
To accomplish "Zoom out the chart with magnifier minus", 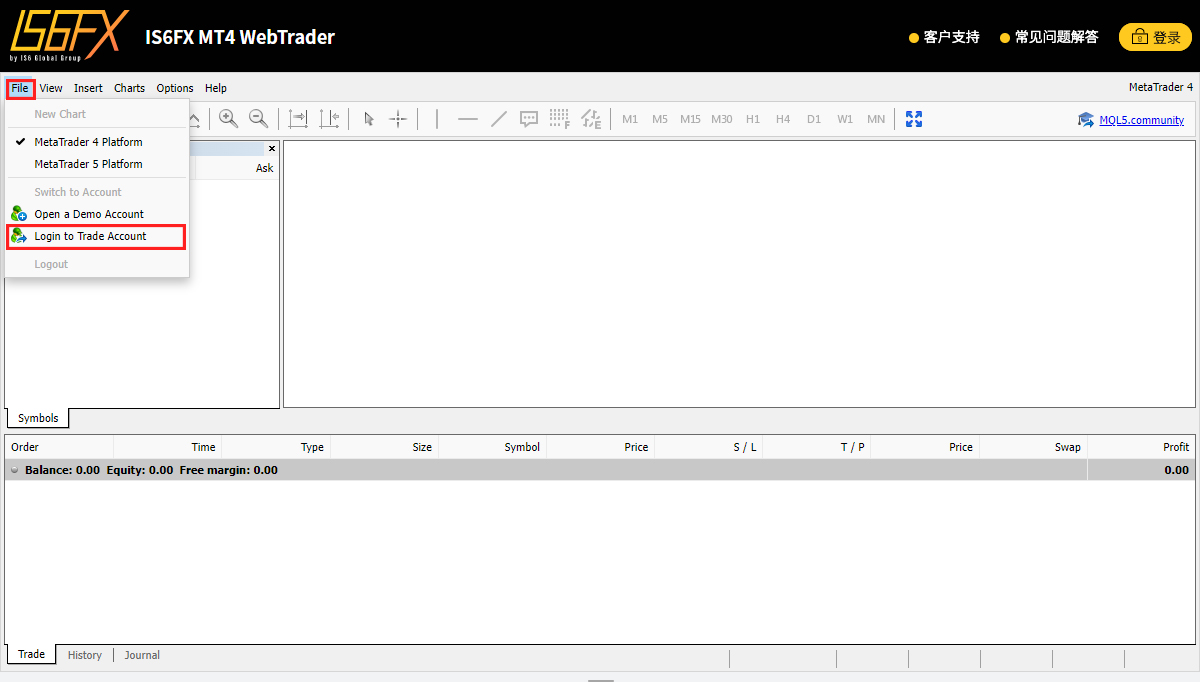I will pos(258,119).
